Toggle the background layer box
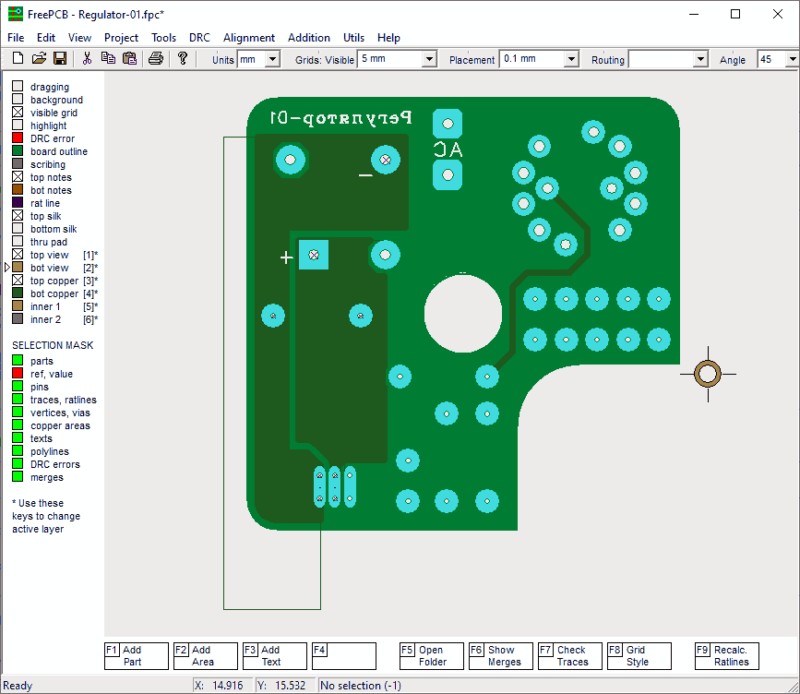The height and width of the screenshot is (694, 800). pyautogui.click(x=18, y=99)
